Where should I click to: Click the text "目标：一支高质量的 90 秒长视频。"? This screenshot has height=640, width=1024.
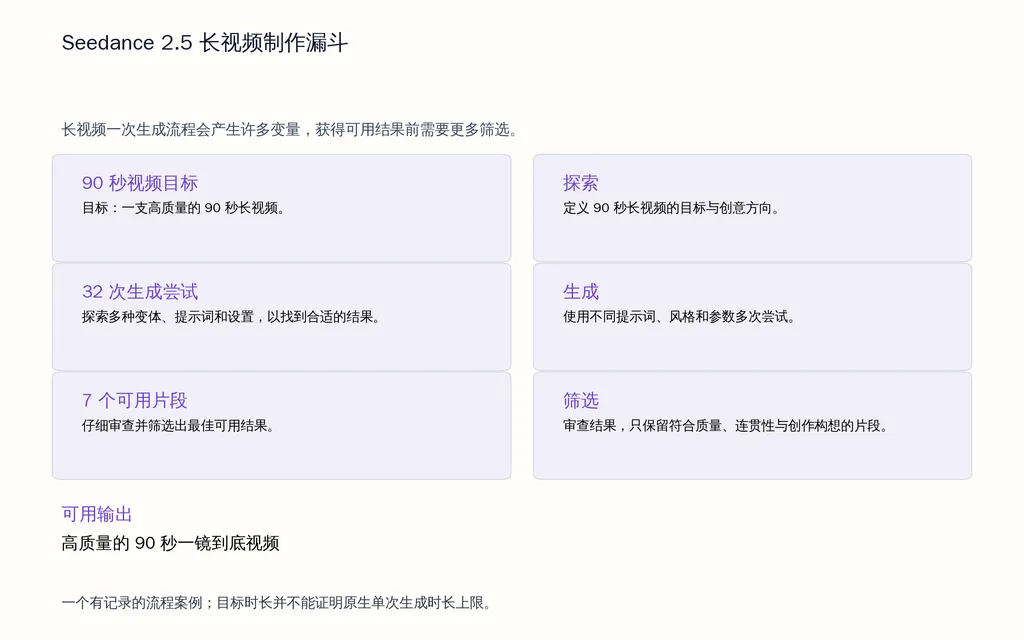(183, 208)
